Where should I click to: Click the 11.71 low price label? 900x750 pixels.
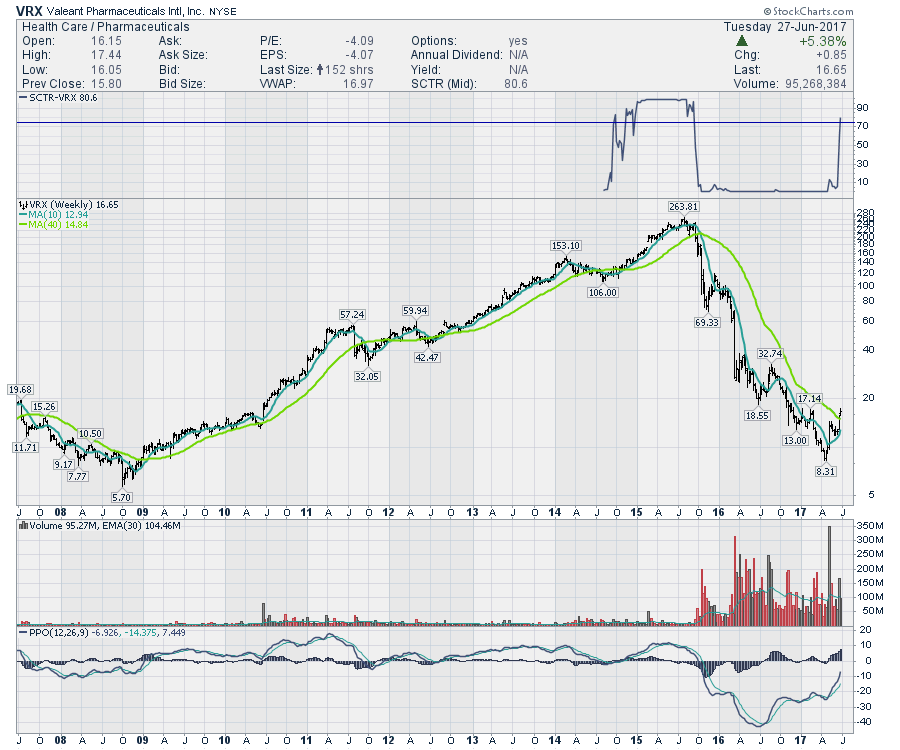tap(25, 448)
